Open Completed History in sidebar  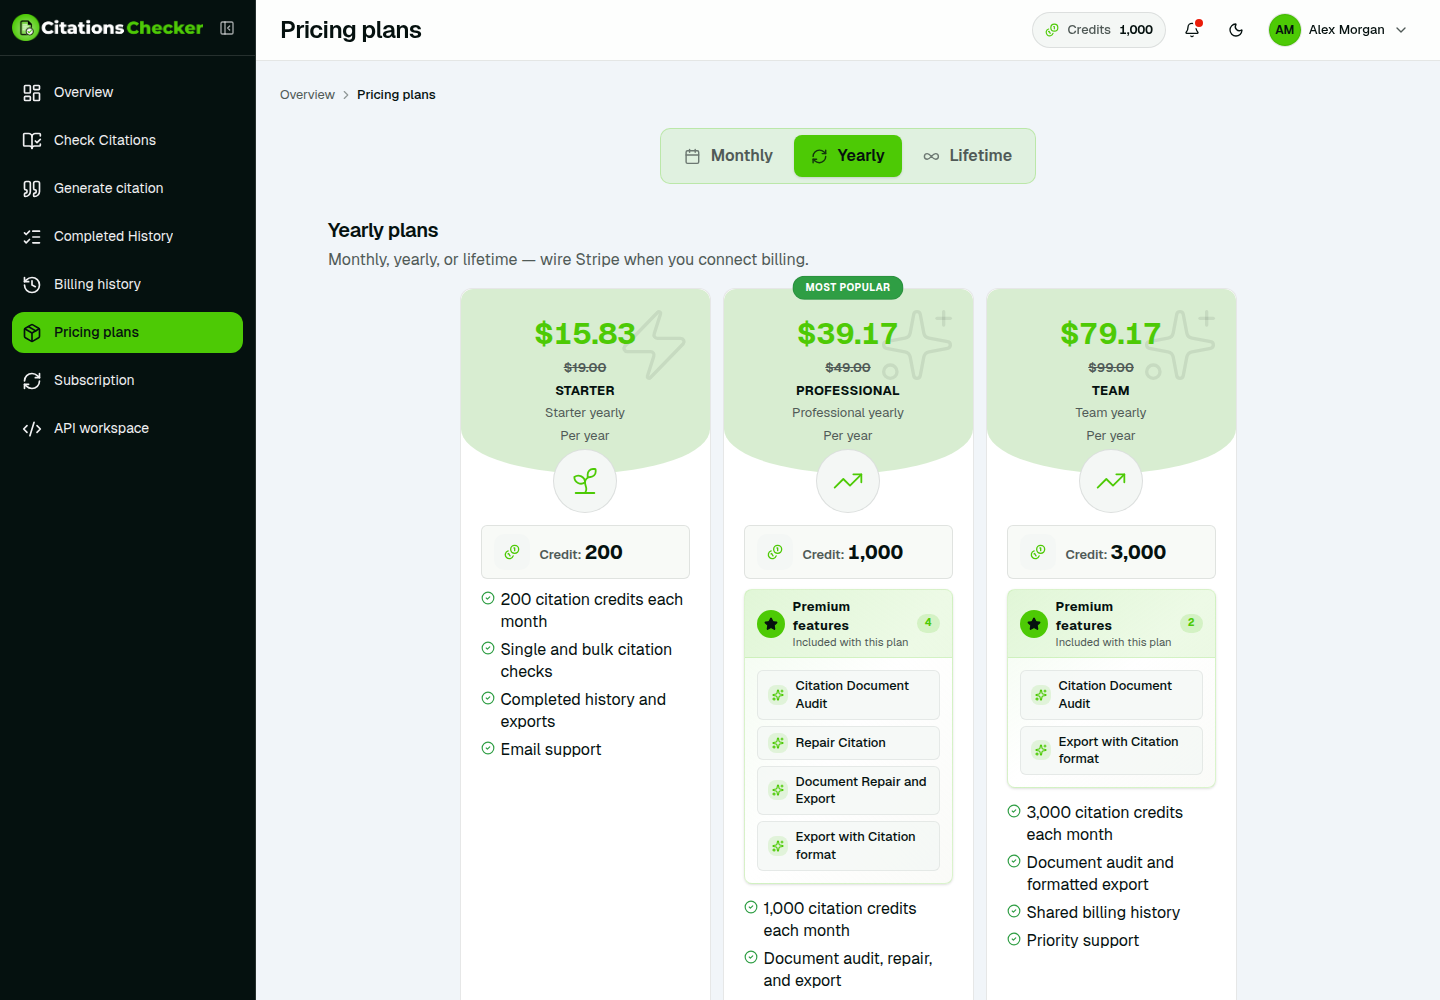tap(127, 236)
